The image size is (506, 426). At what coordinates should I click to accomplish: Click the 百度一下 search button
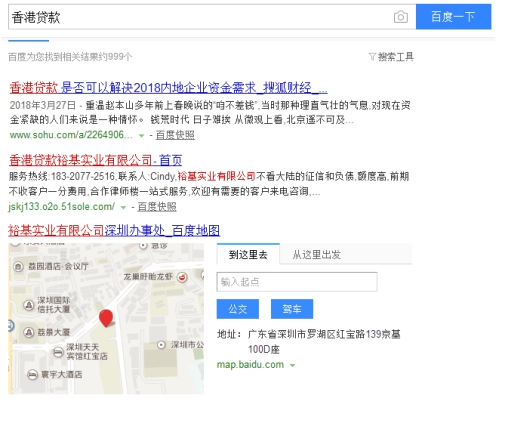click(x=453, y=17)
